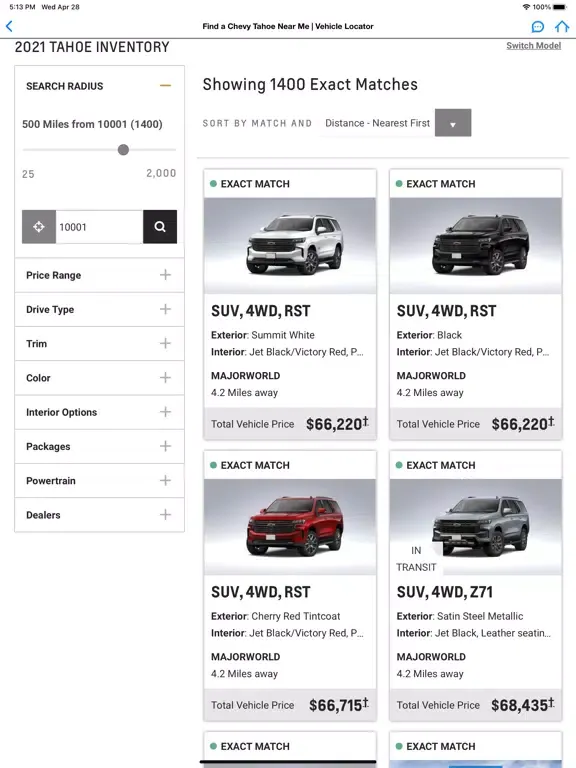Click 2021 TAHOE INVENTORY heading
The width and height of the screenshot is (576, 768).
coord(92,47)
